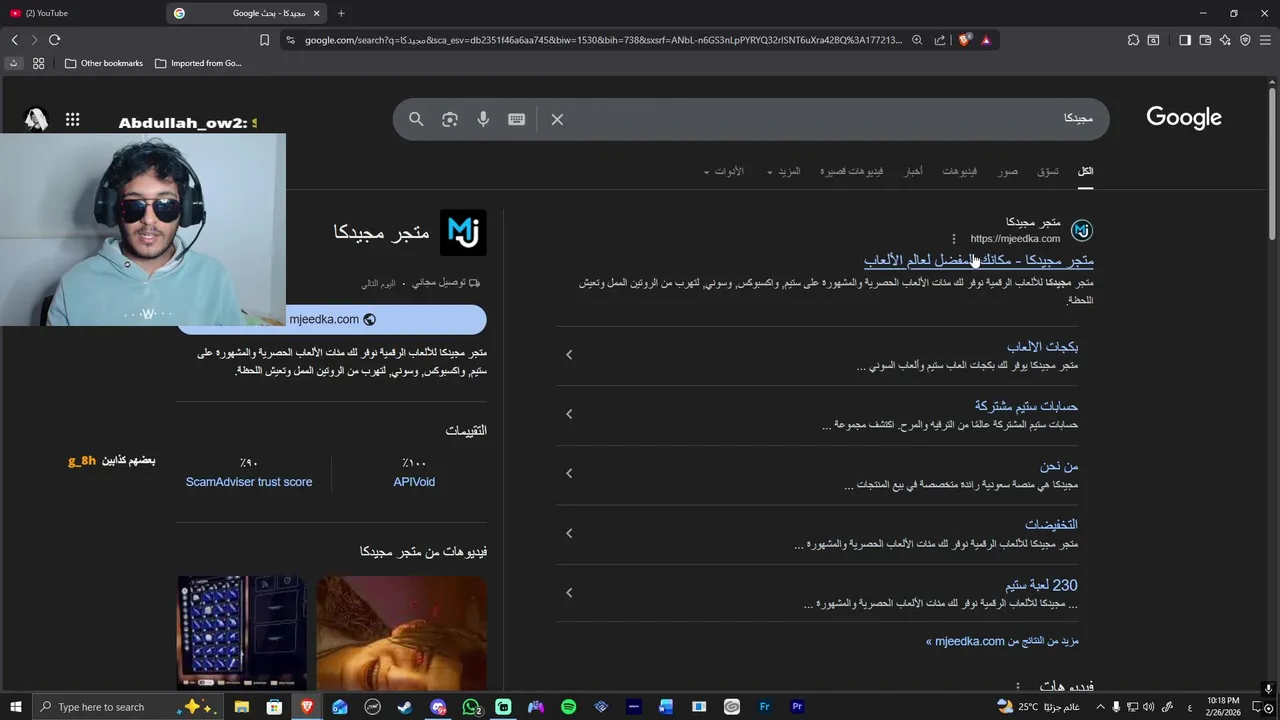Expand بكجات الألعاب sitelink chevron
The image size is (1280, 720).
(x=569, y=354)
